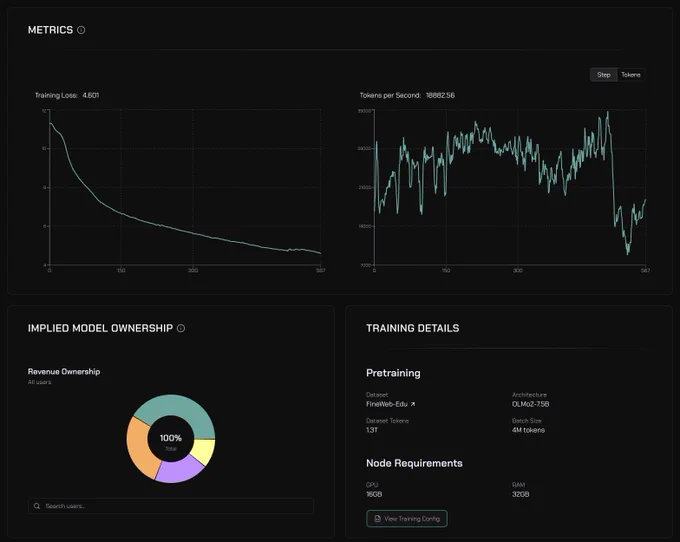Open the View Training Config button
This screenshot has width=680, height=542.
click(x=407, y=519)
